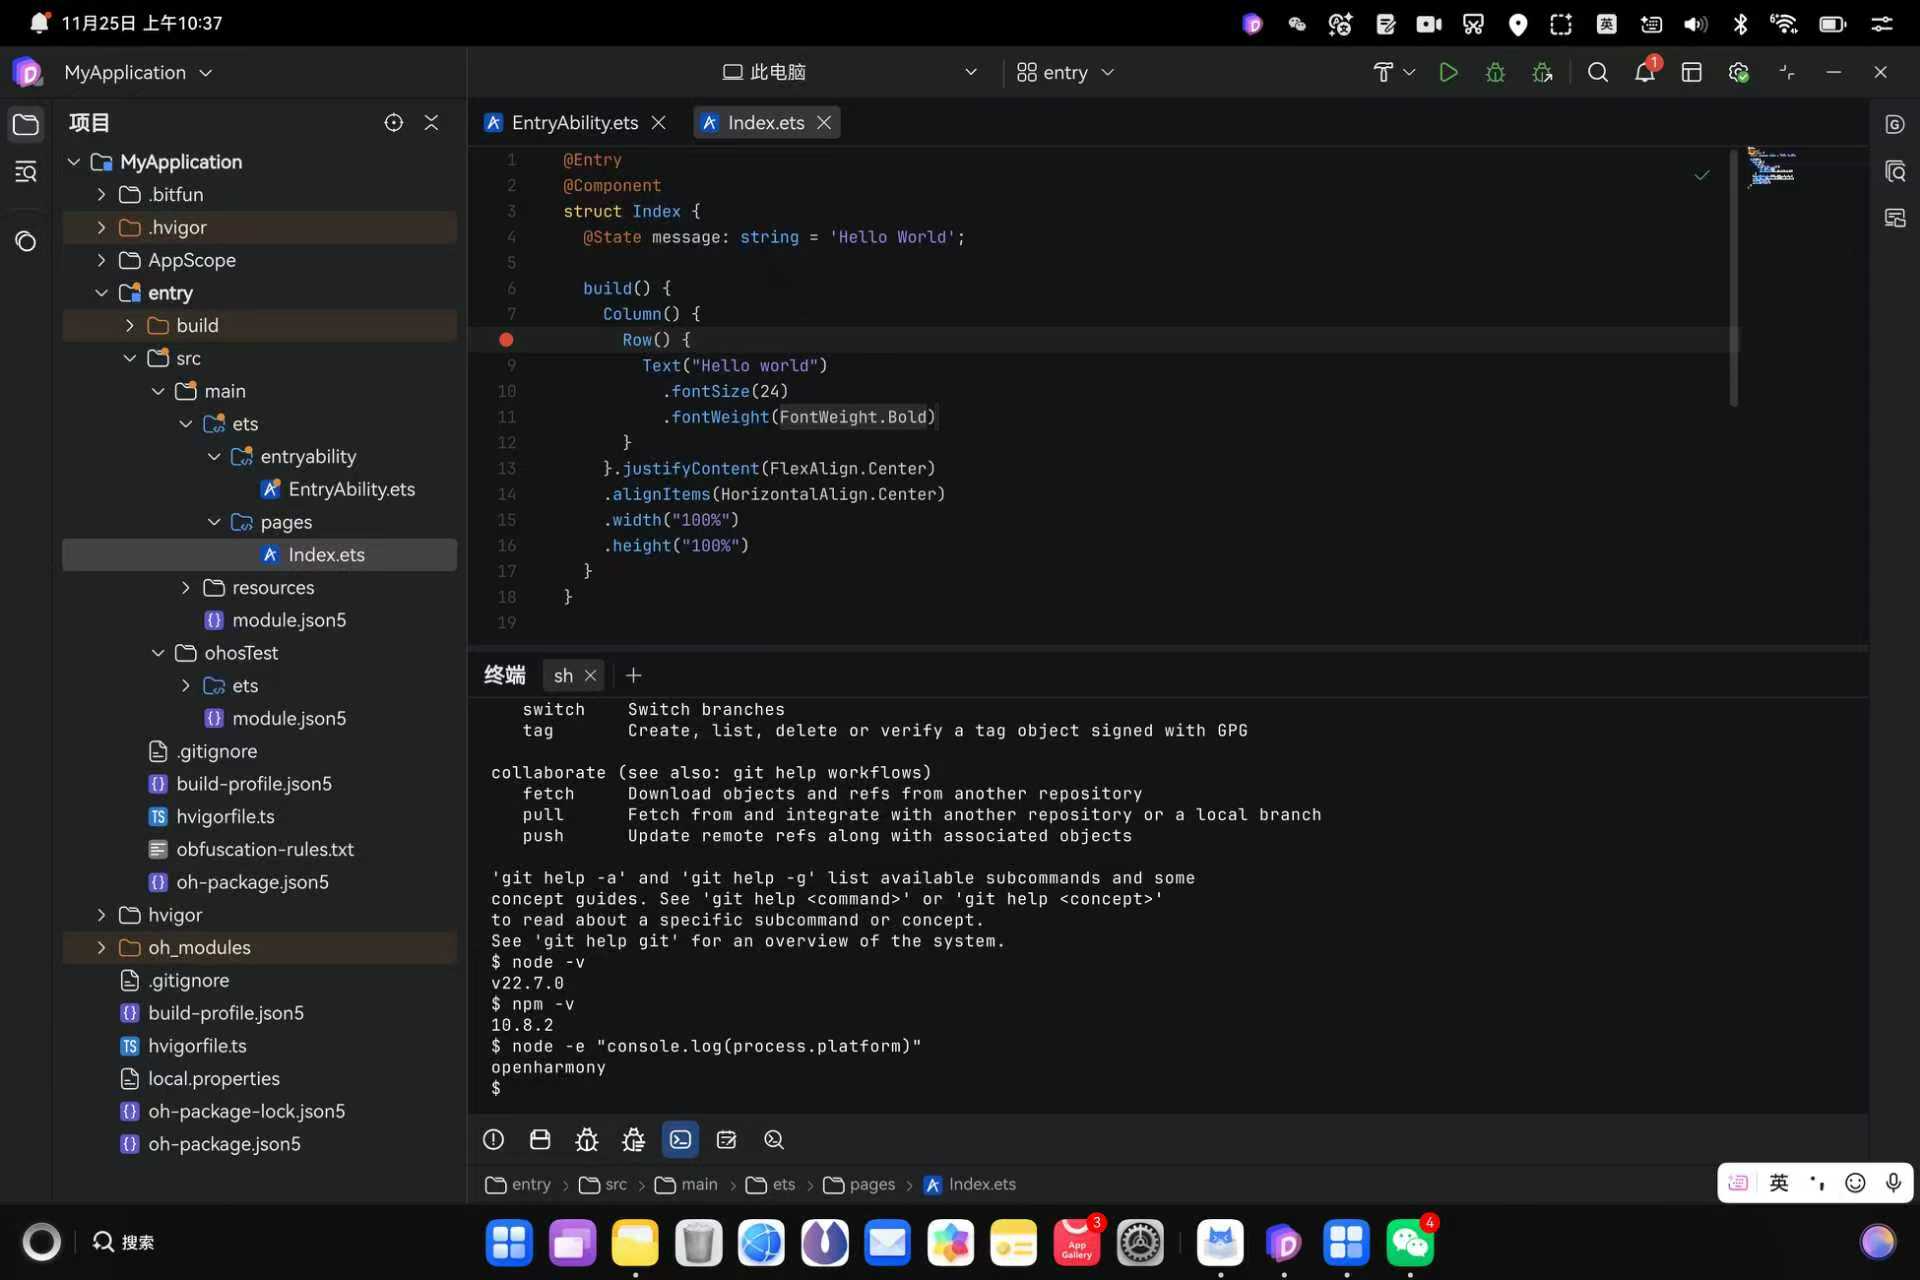The width and height of the screenshot is (1920, 1280).
Task: Expand the resources folder
Action: (x=185, y=587)
